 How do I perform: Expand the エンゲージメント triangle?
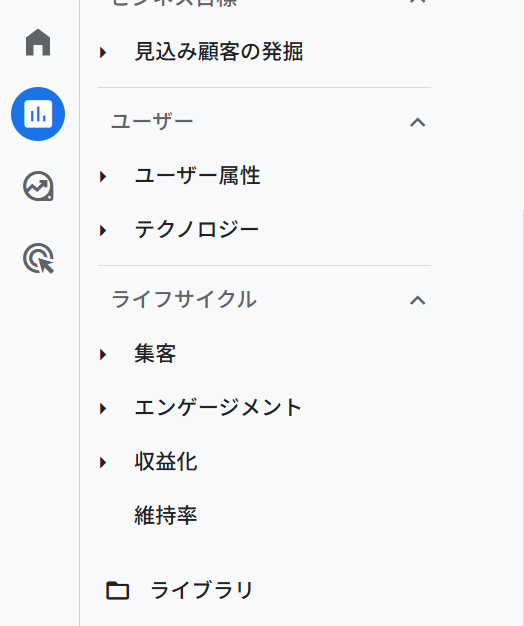(x=103, y=408)
